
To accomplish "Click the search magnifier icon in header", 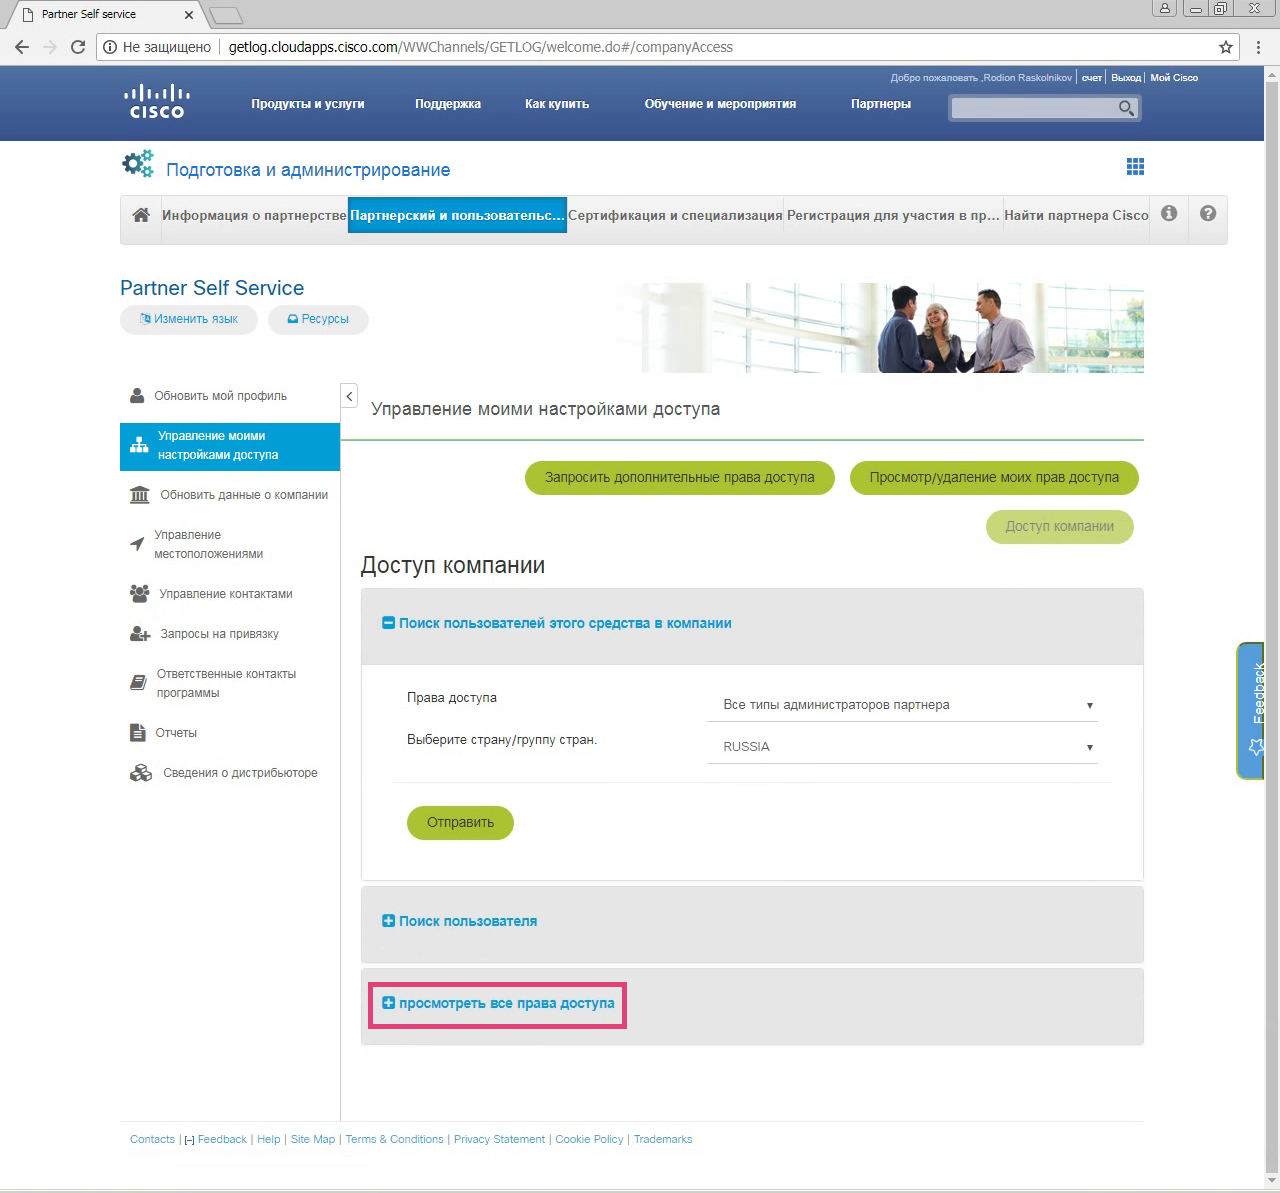I will pyautogui.click(x=1126, y=108).
